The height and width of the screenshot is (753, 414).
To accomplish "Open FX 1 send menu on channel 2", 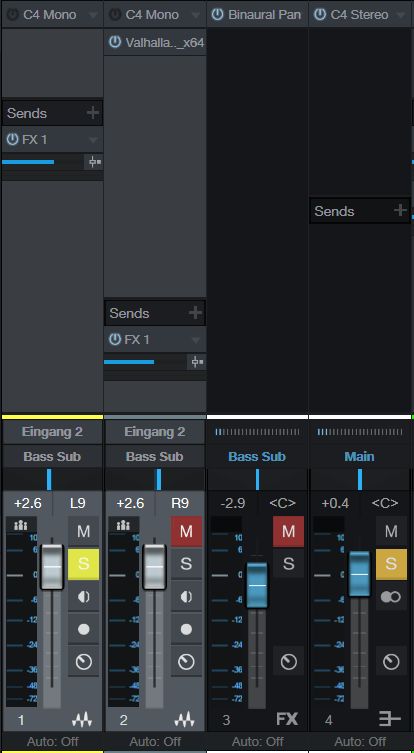I will pos(196,340).
